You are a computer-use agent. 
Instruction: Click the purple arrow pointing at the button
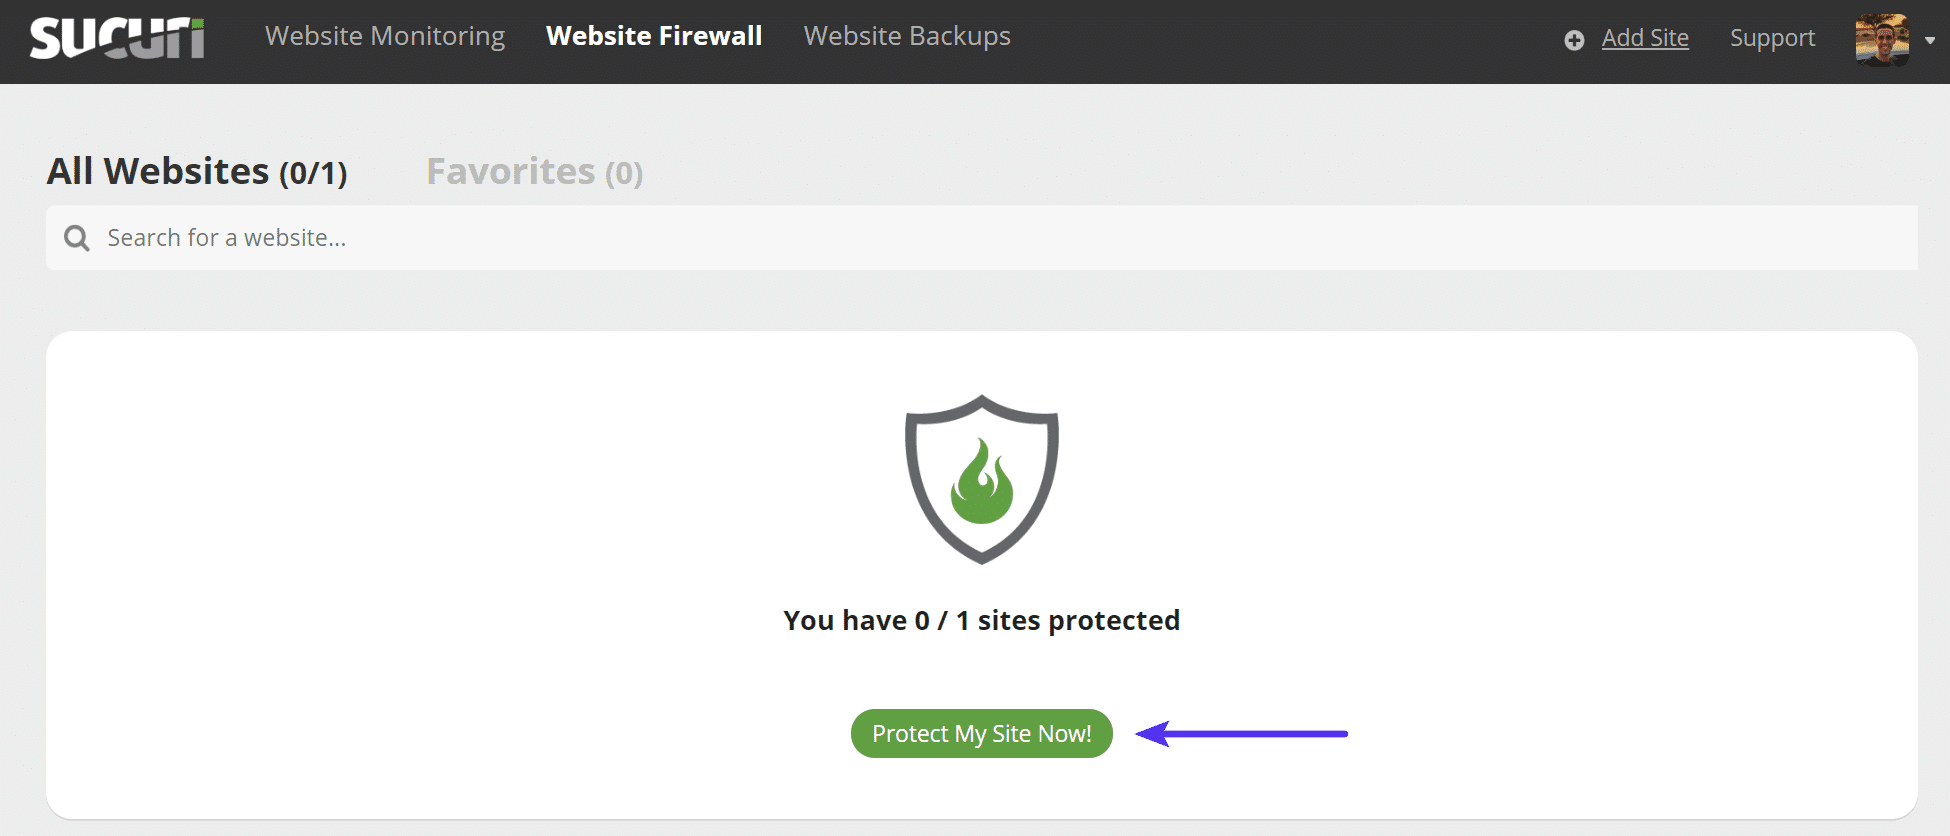1240,733
